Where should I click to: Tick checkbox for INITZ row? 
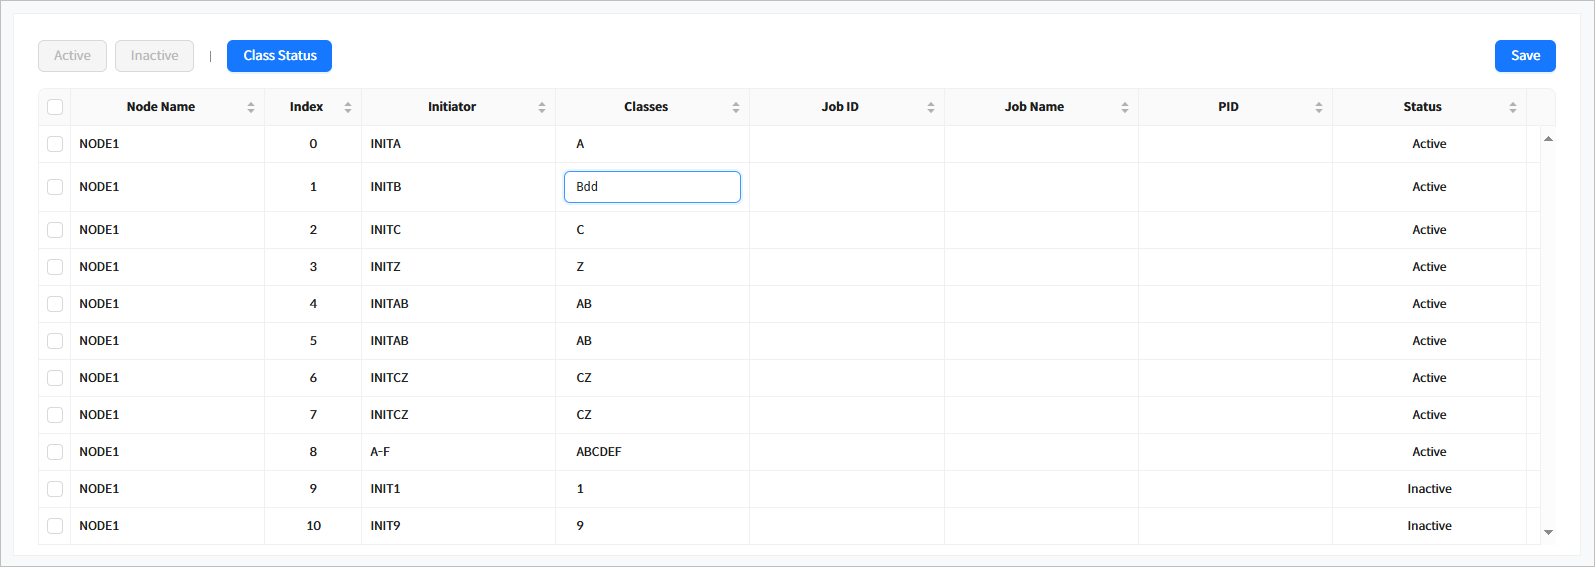[55, 267]
